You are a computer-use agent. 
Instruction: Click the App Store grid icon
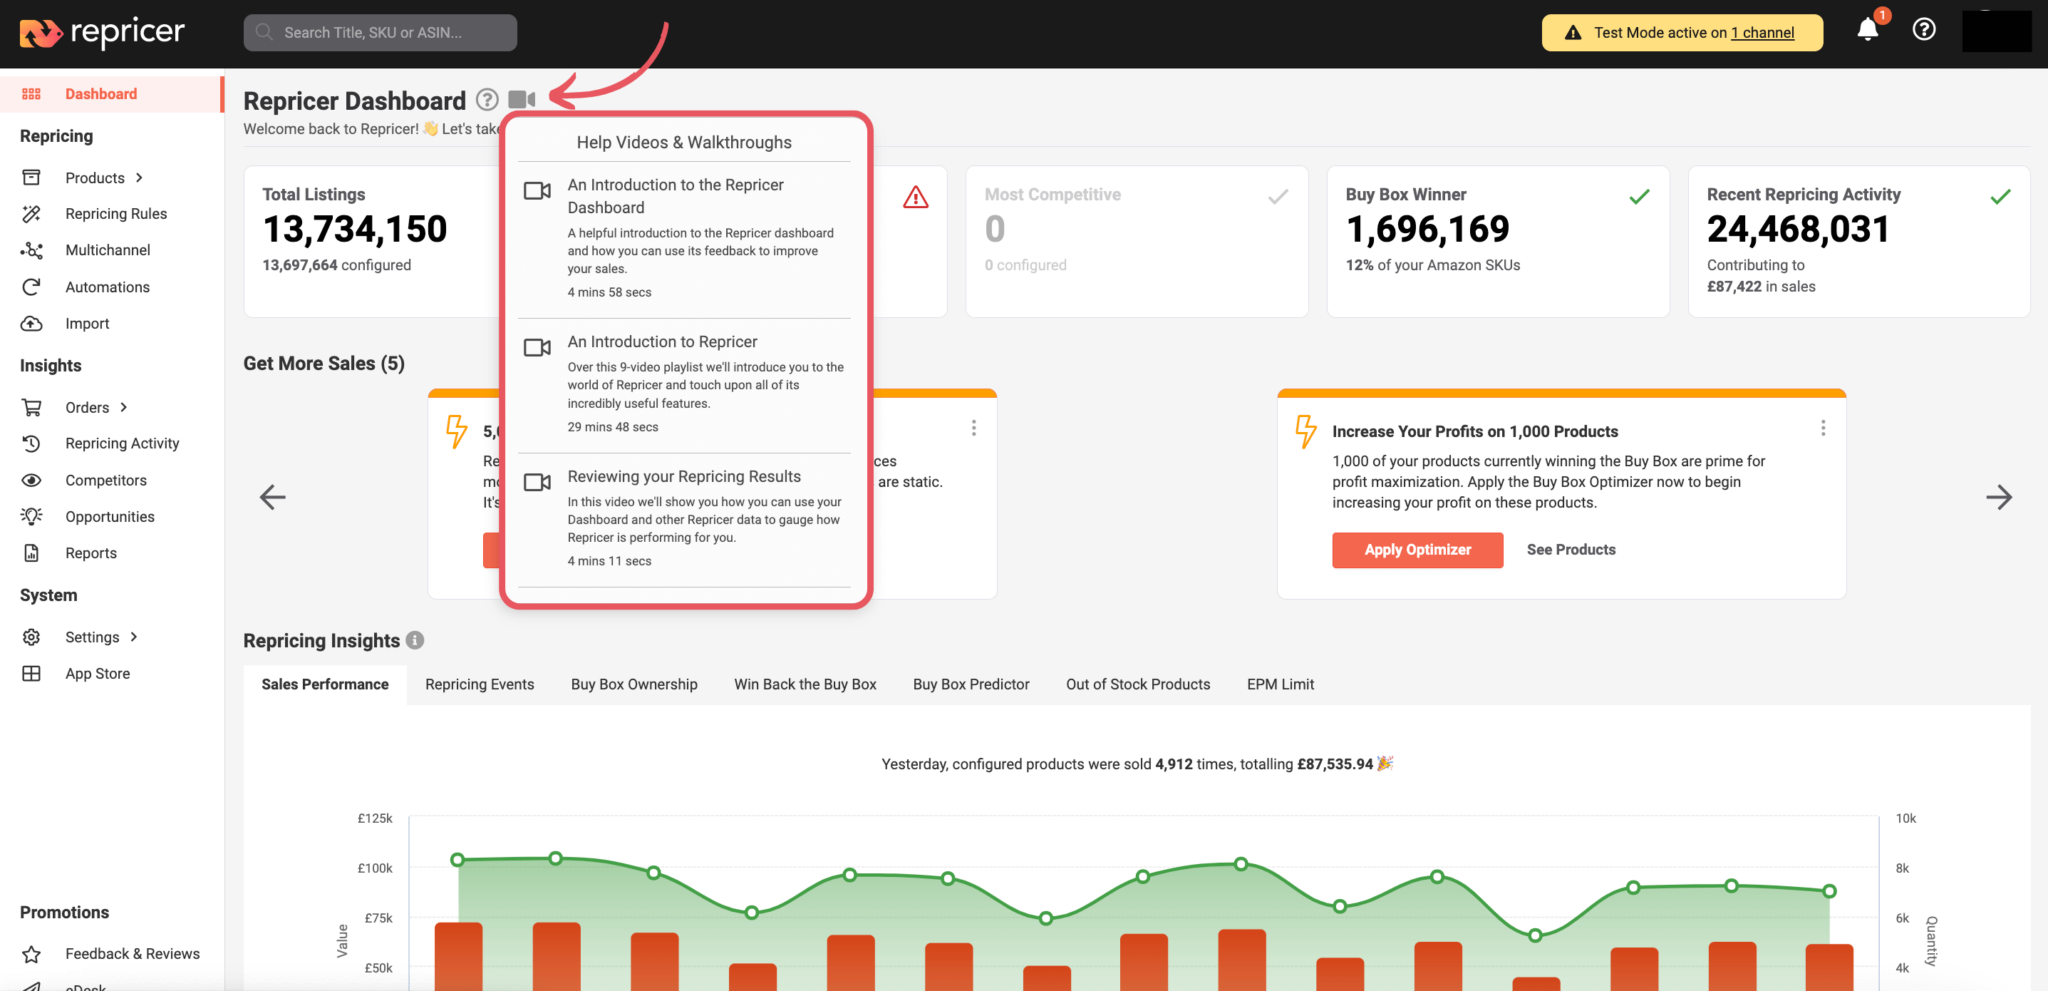tap(32, 674)
